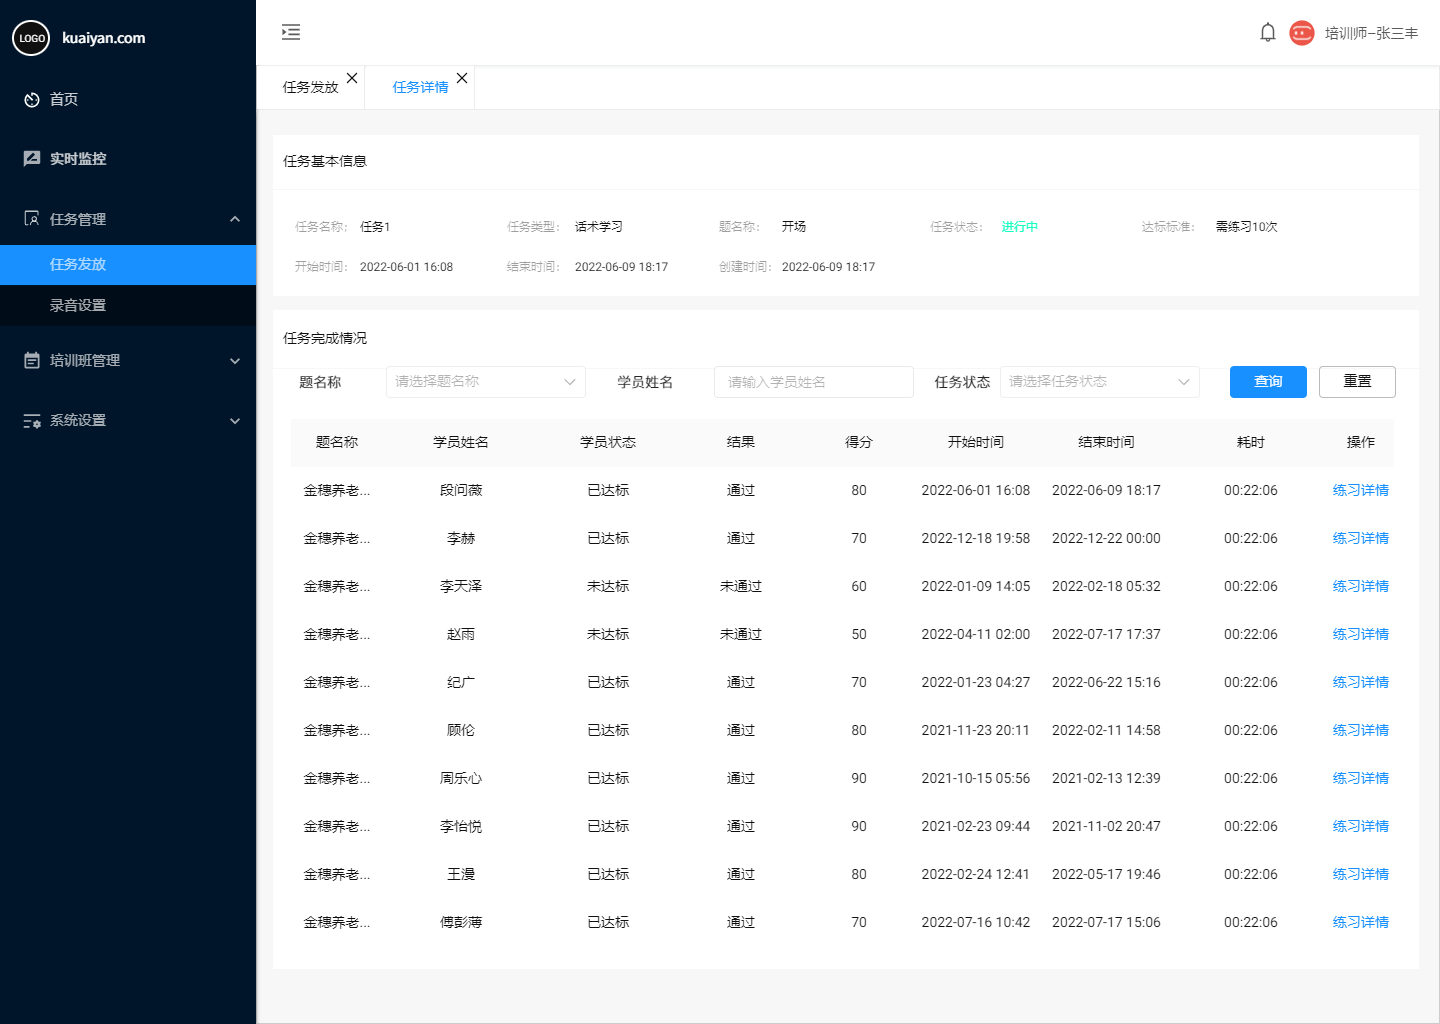Close the 任务发放 tab

click(x=352, y=78)
